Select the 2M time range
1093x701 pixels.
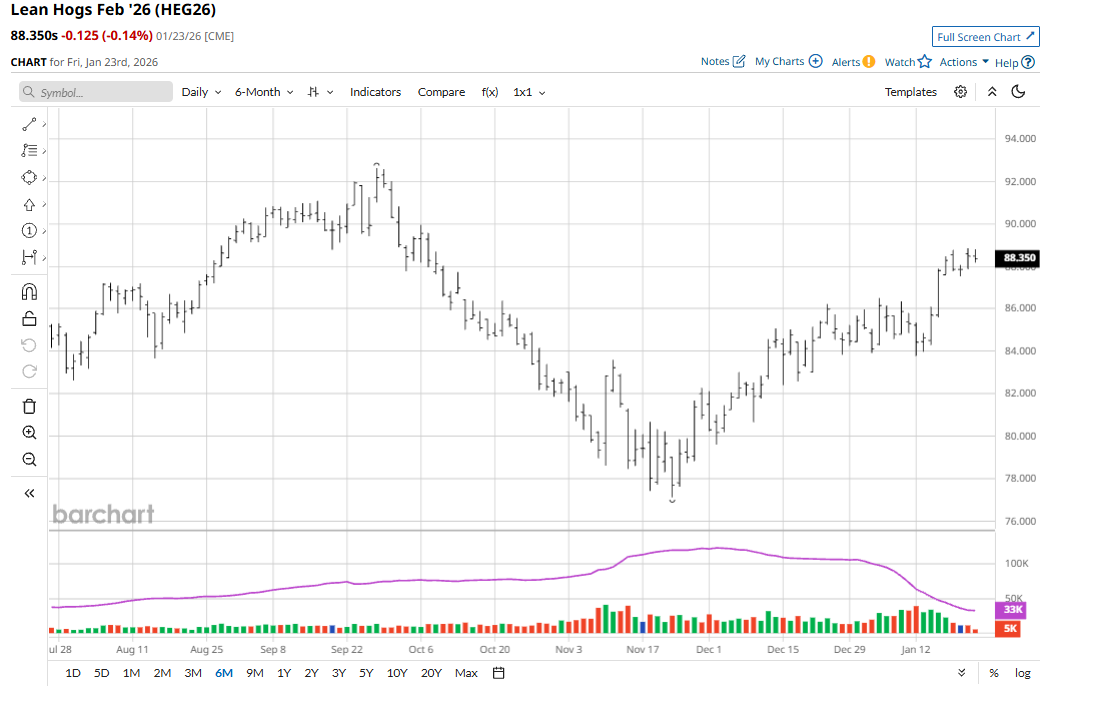[x=162, y=673]
